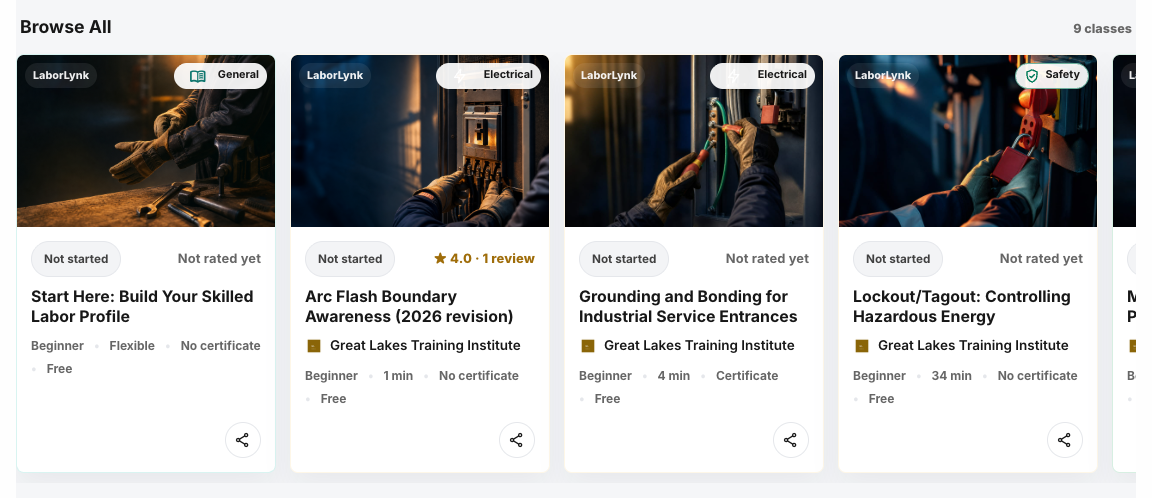
Task: Click the Electrical badge on Arc Flash card
Action: [x=489, y=76]
